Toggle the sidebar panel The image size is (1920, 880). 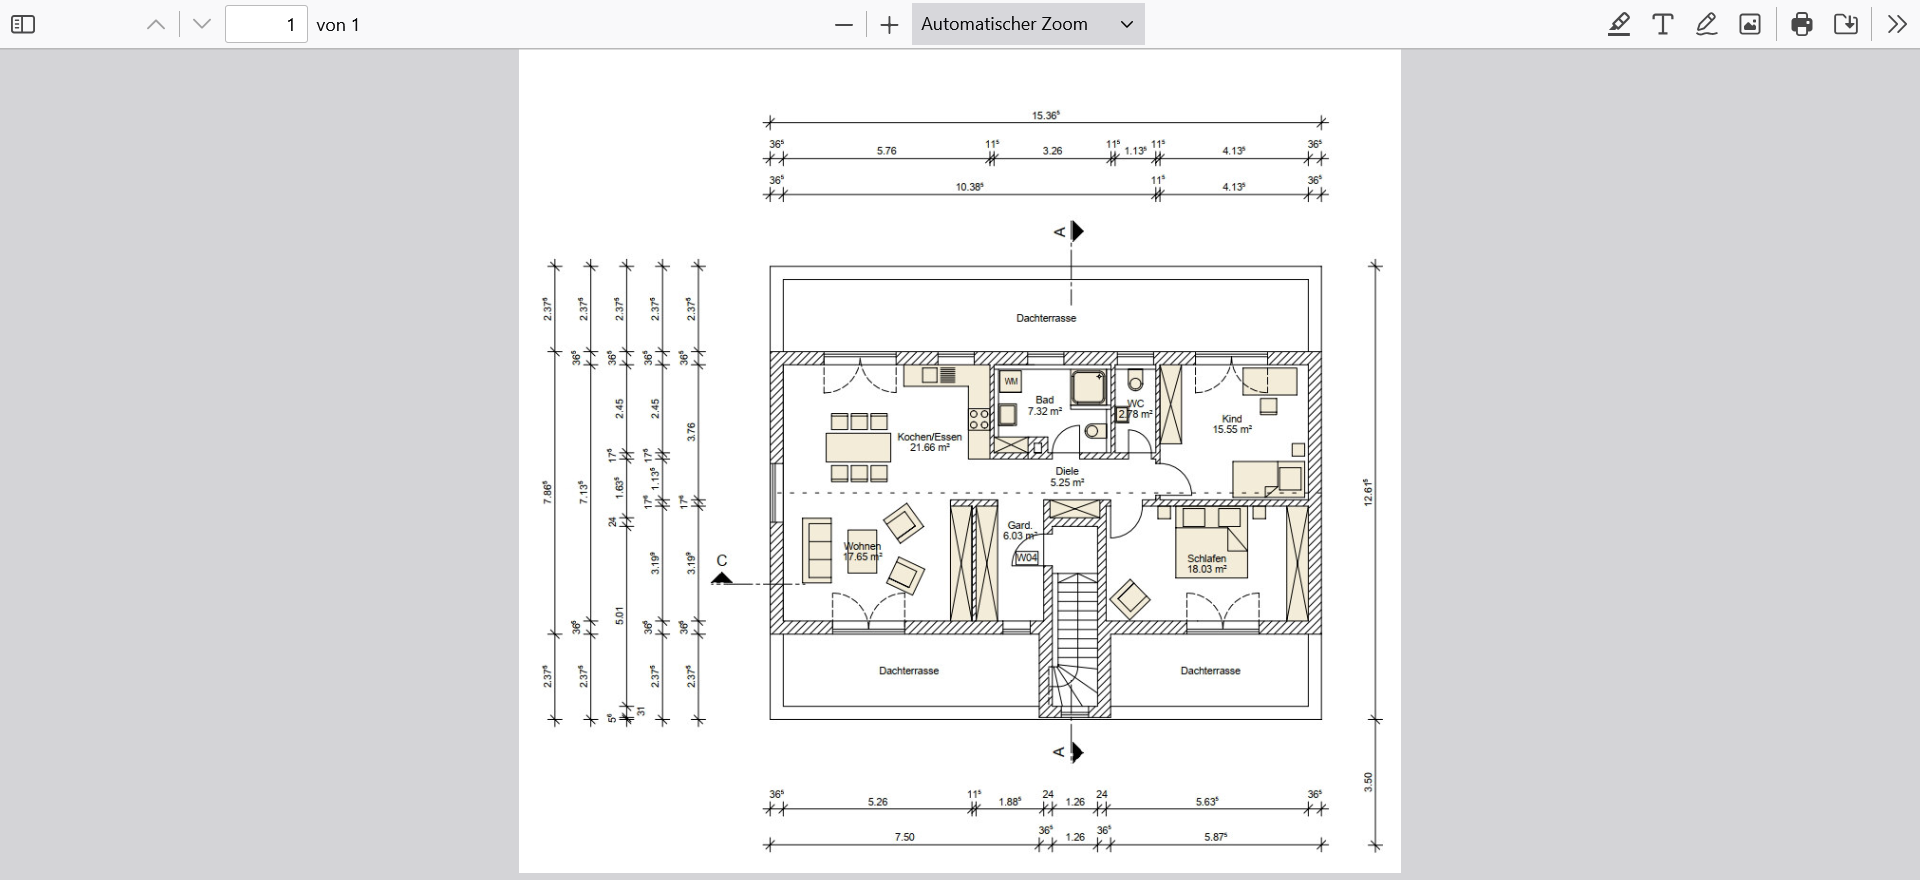click(x=23, y=25)
